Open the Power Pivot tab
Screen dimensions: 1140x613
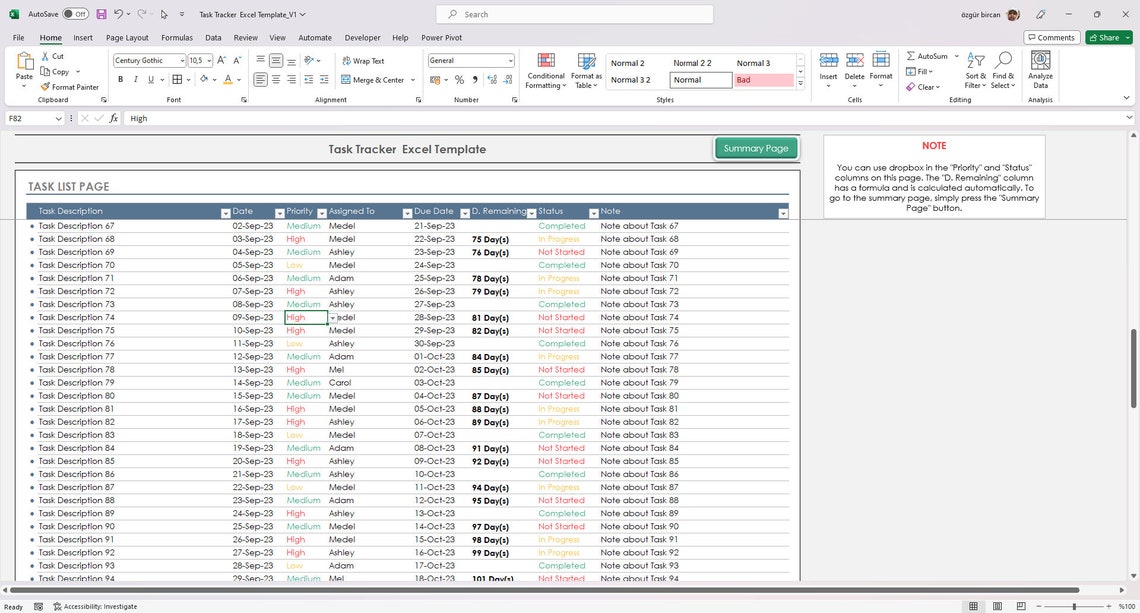440,37
